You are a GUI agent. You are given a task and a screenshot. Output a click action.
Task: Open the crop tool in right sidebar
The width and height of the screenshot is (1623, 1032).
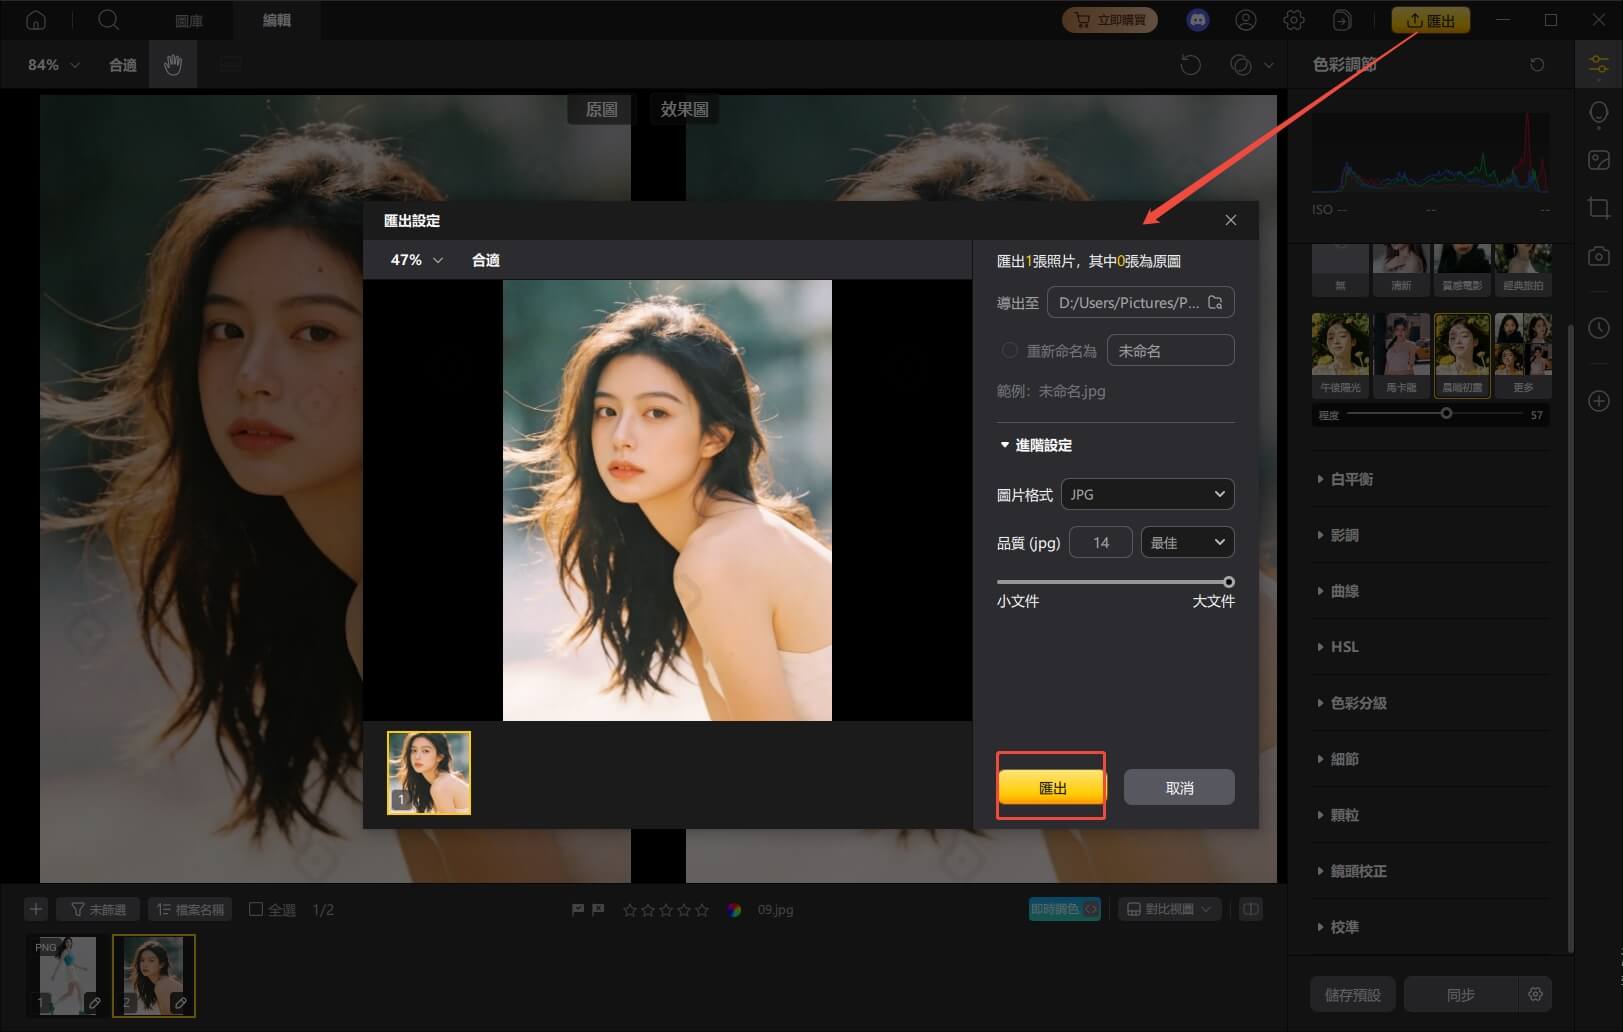tap(1599, 208)
